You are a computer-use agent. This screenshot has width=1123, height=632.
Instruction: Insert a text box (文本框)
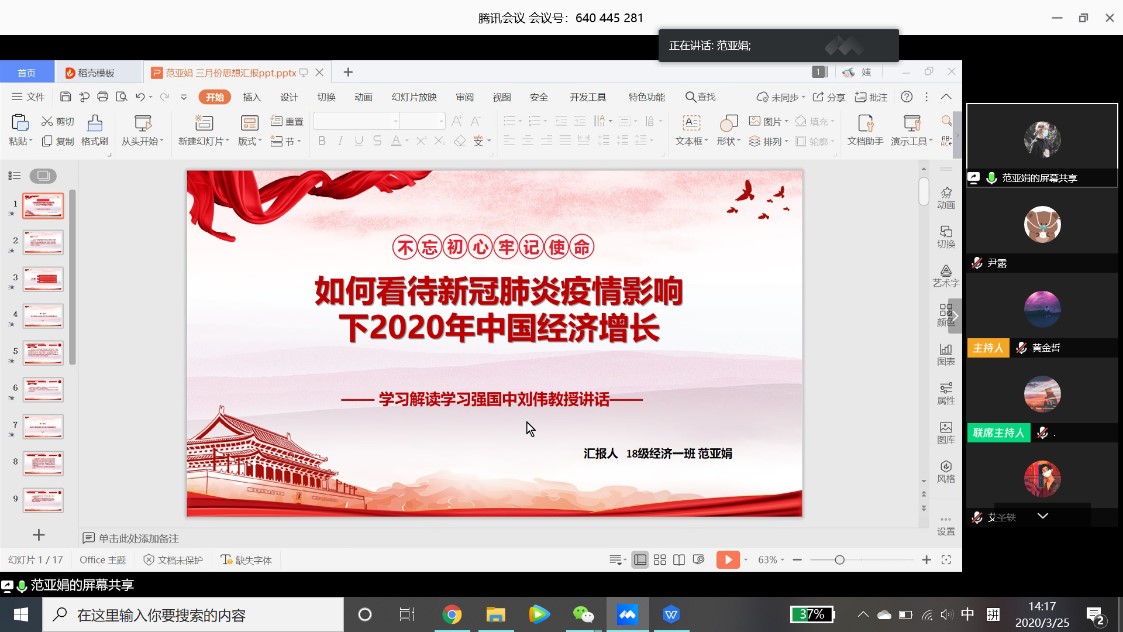[690, 130]
